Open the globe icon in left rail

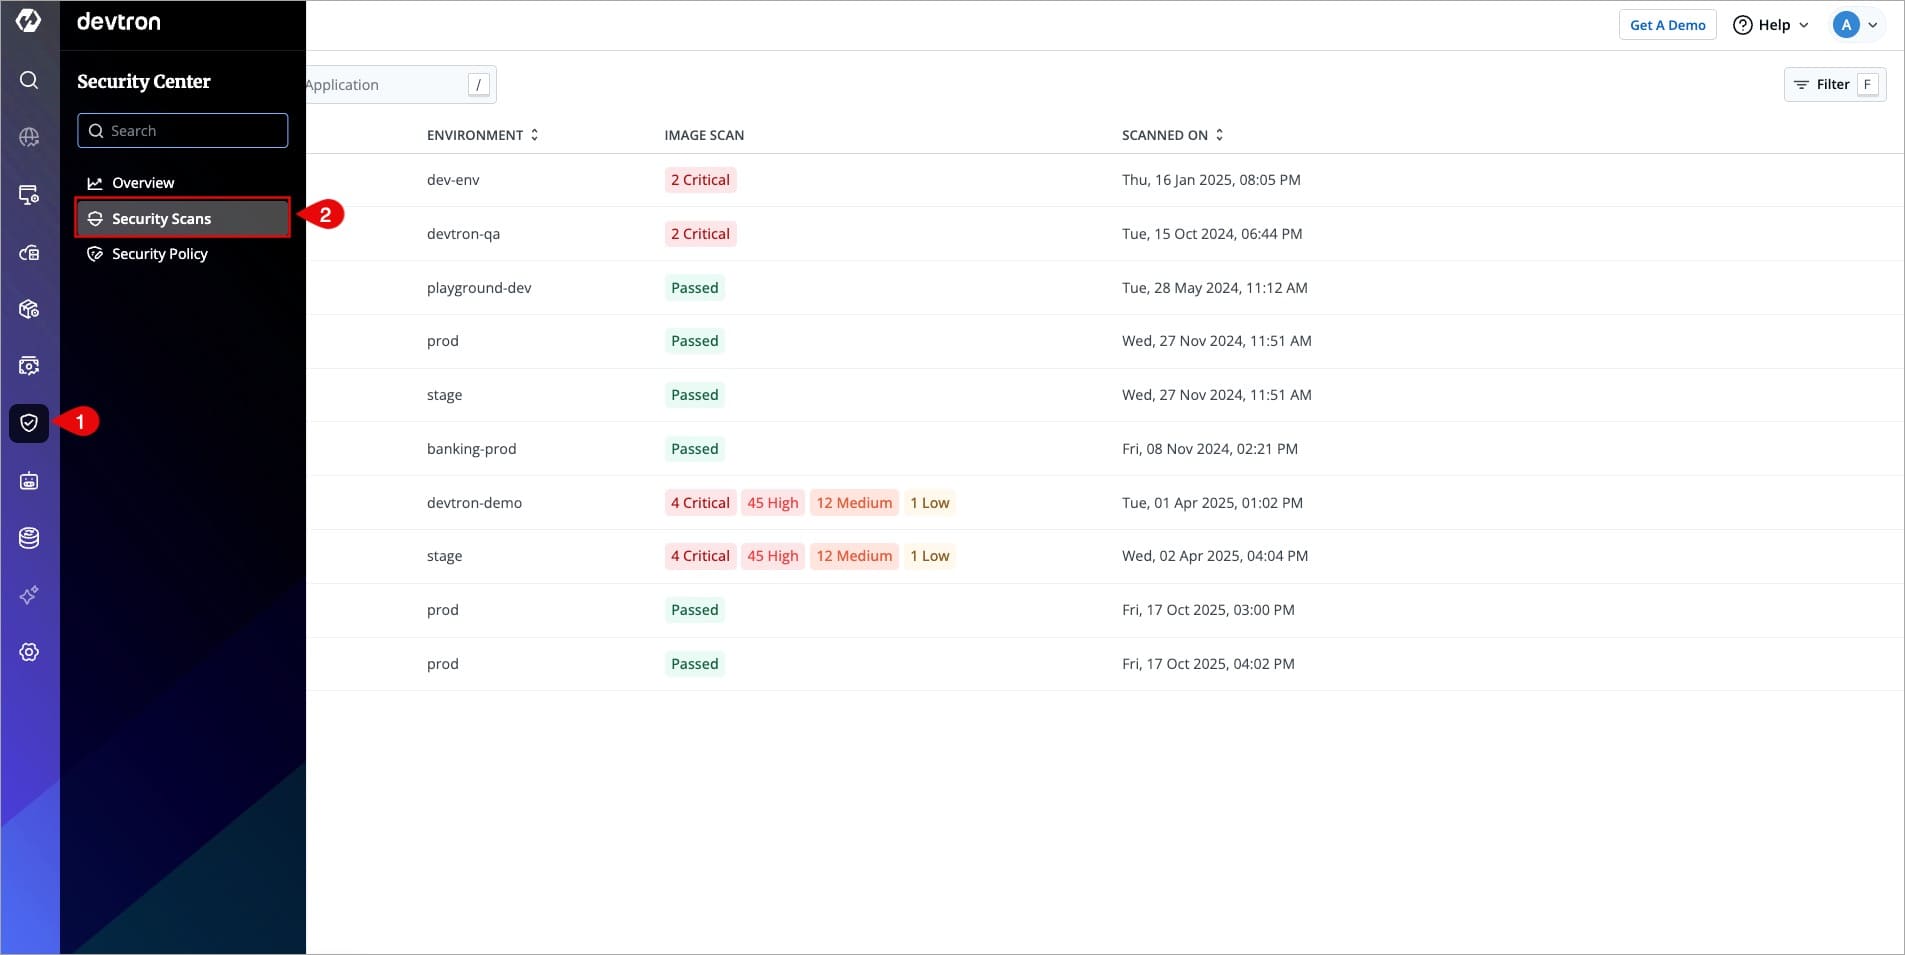click(x=29, y=137)
